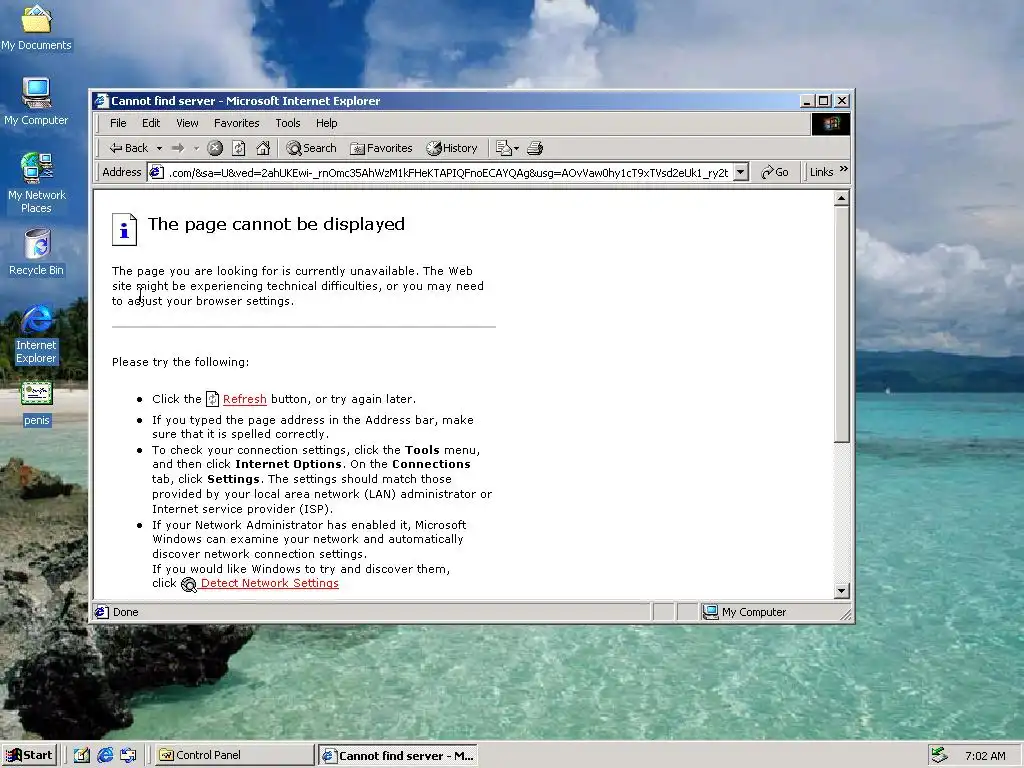Screen dimensions: 1024x768
Task: Click the Windows logo throbber icon
Action: point(831,123)
